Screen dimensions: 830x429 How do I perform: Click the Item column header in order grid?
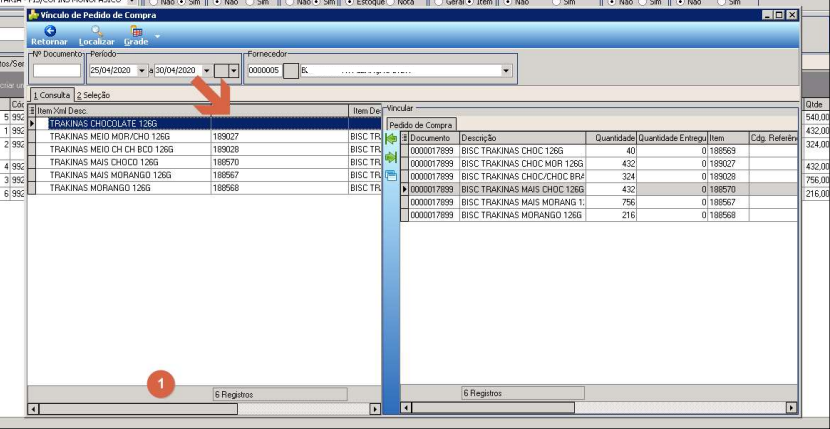(728, 138)
